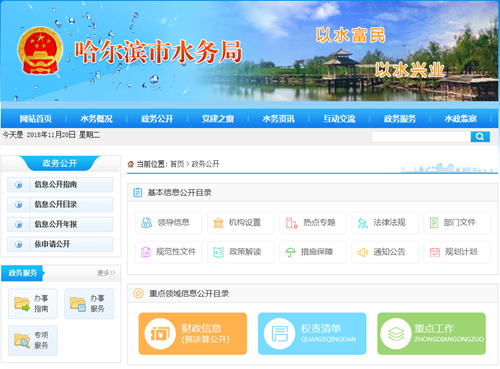Click the 哈尔滨市水务局 banner title

click(x=158, y=52)
